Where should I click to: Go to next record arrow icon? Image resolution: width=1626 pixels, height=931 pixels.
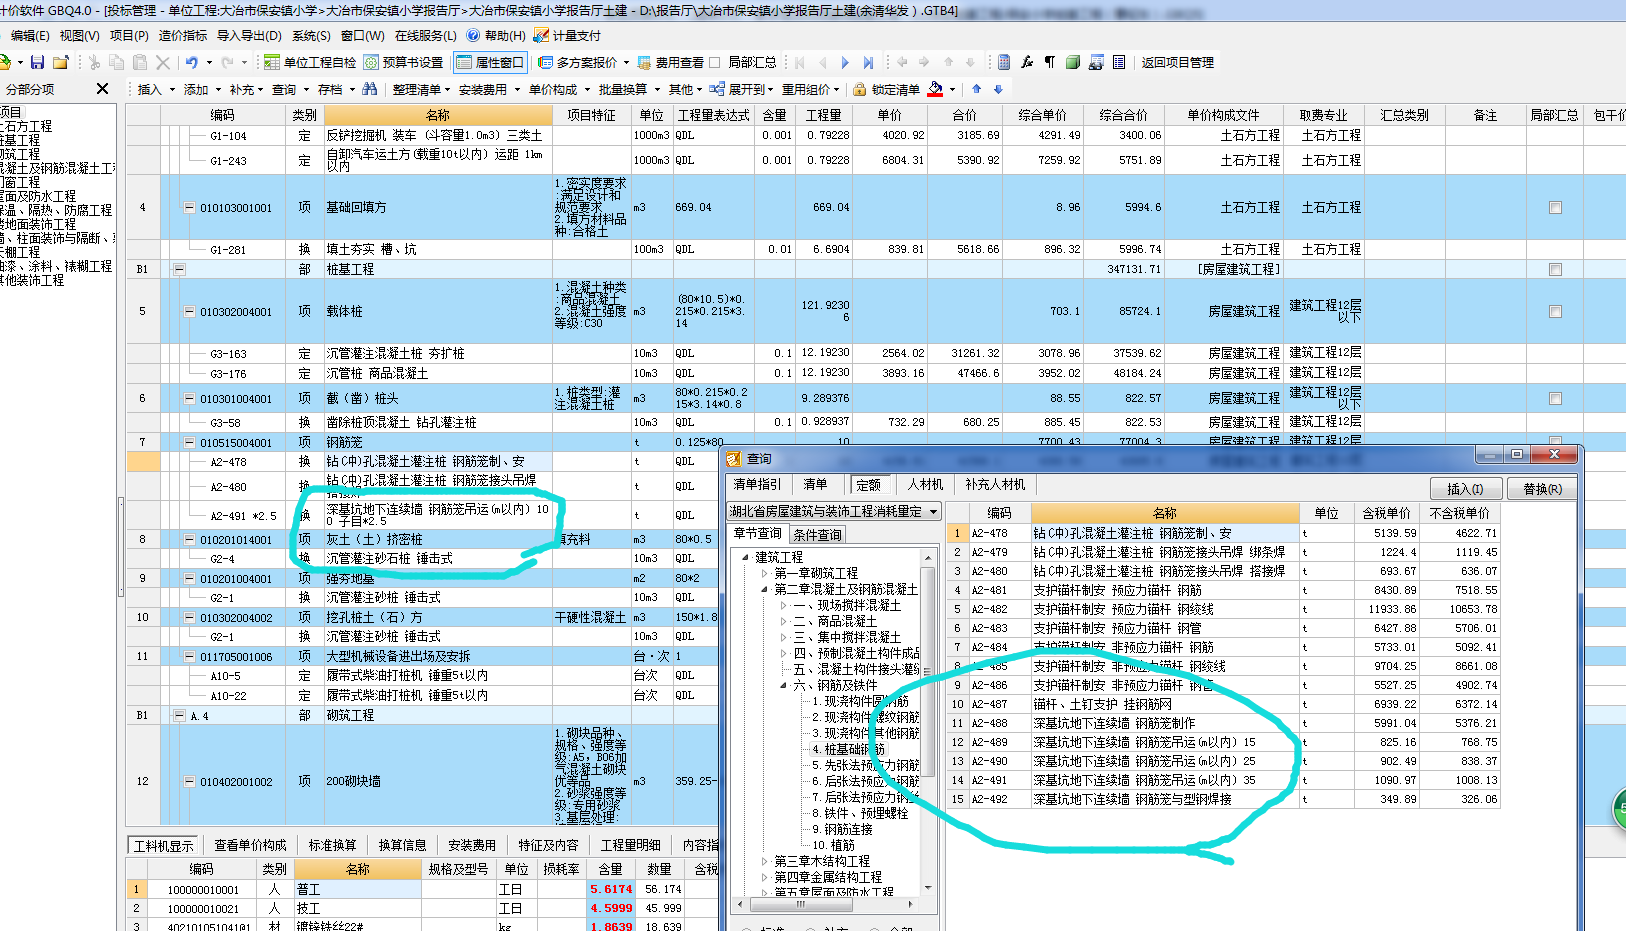[845, 62]
